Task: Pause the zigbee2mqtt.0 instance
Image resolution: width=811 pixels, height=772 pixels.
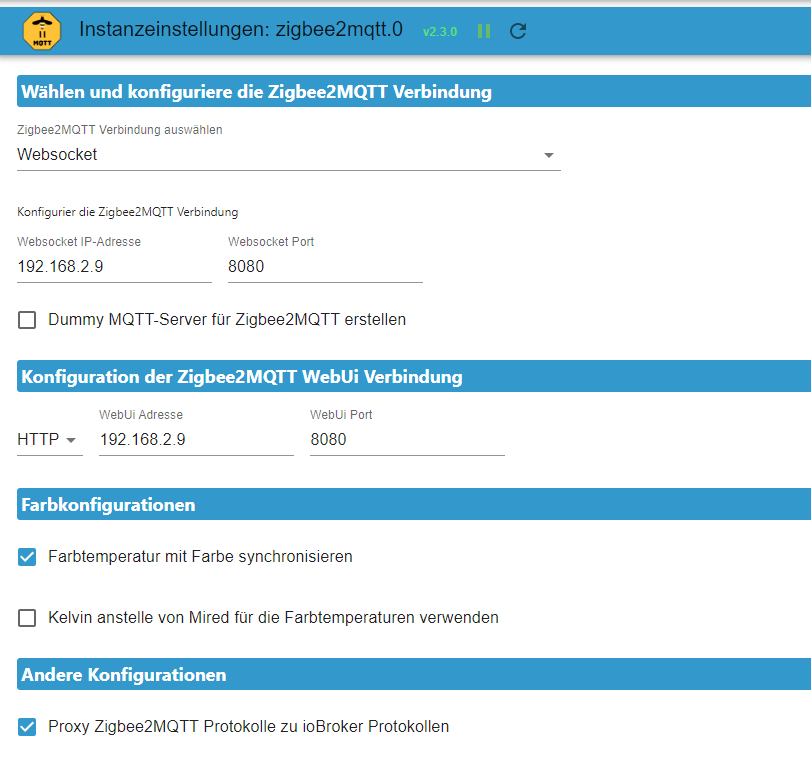Action: click(484, 31)
